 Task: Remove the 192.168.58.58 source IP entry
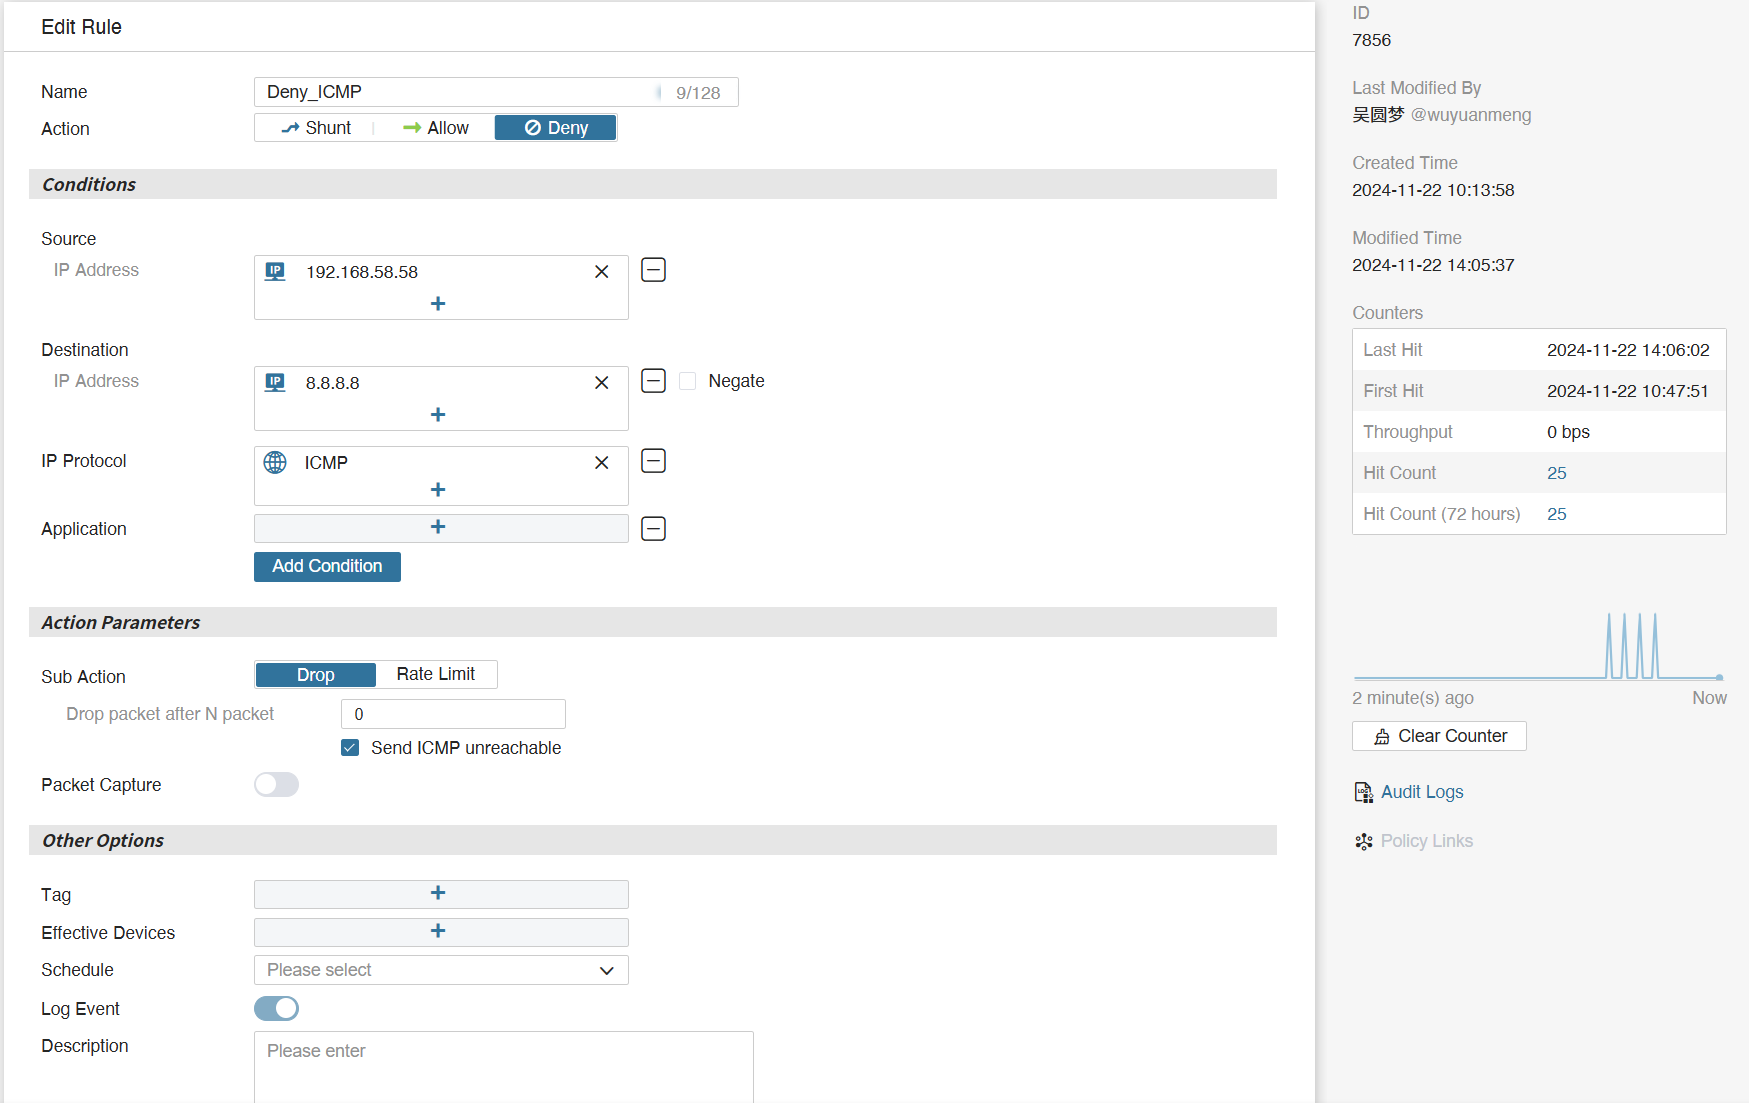coord(601,272)
